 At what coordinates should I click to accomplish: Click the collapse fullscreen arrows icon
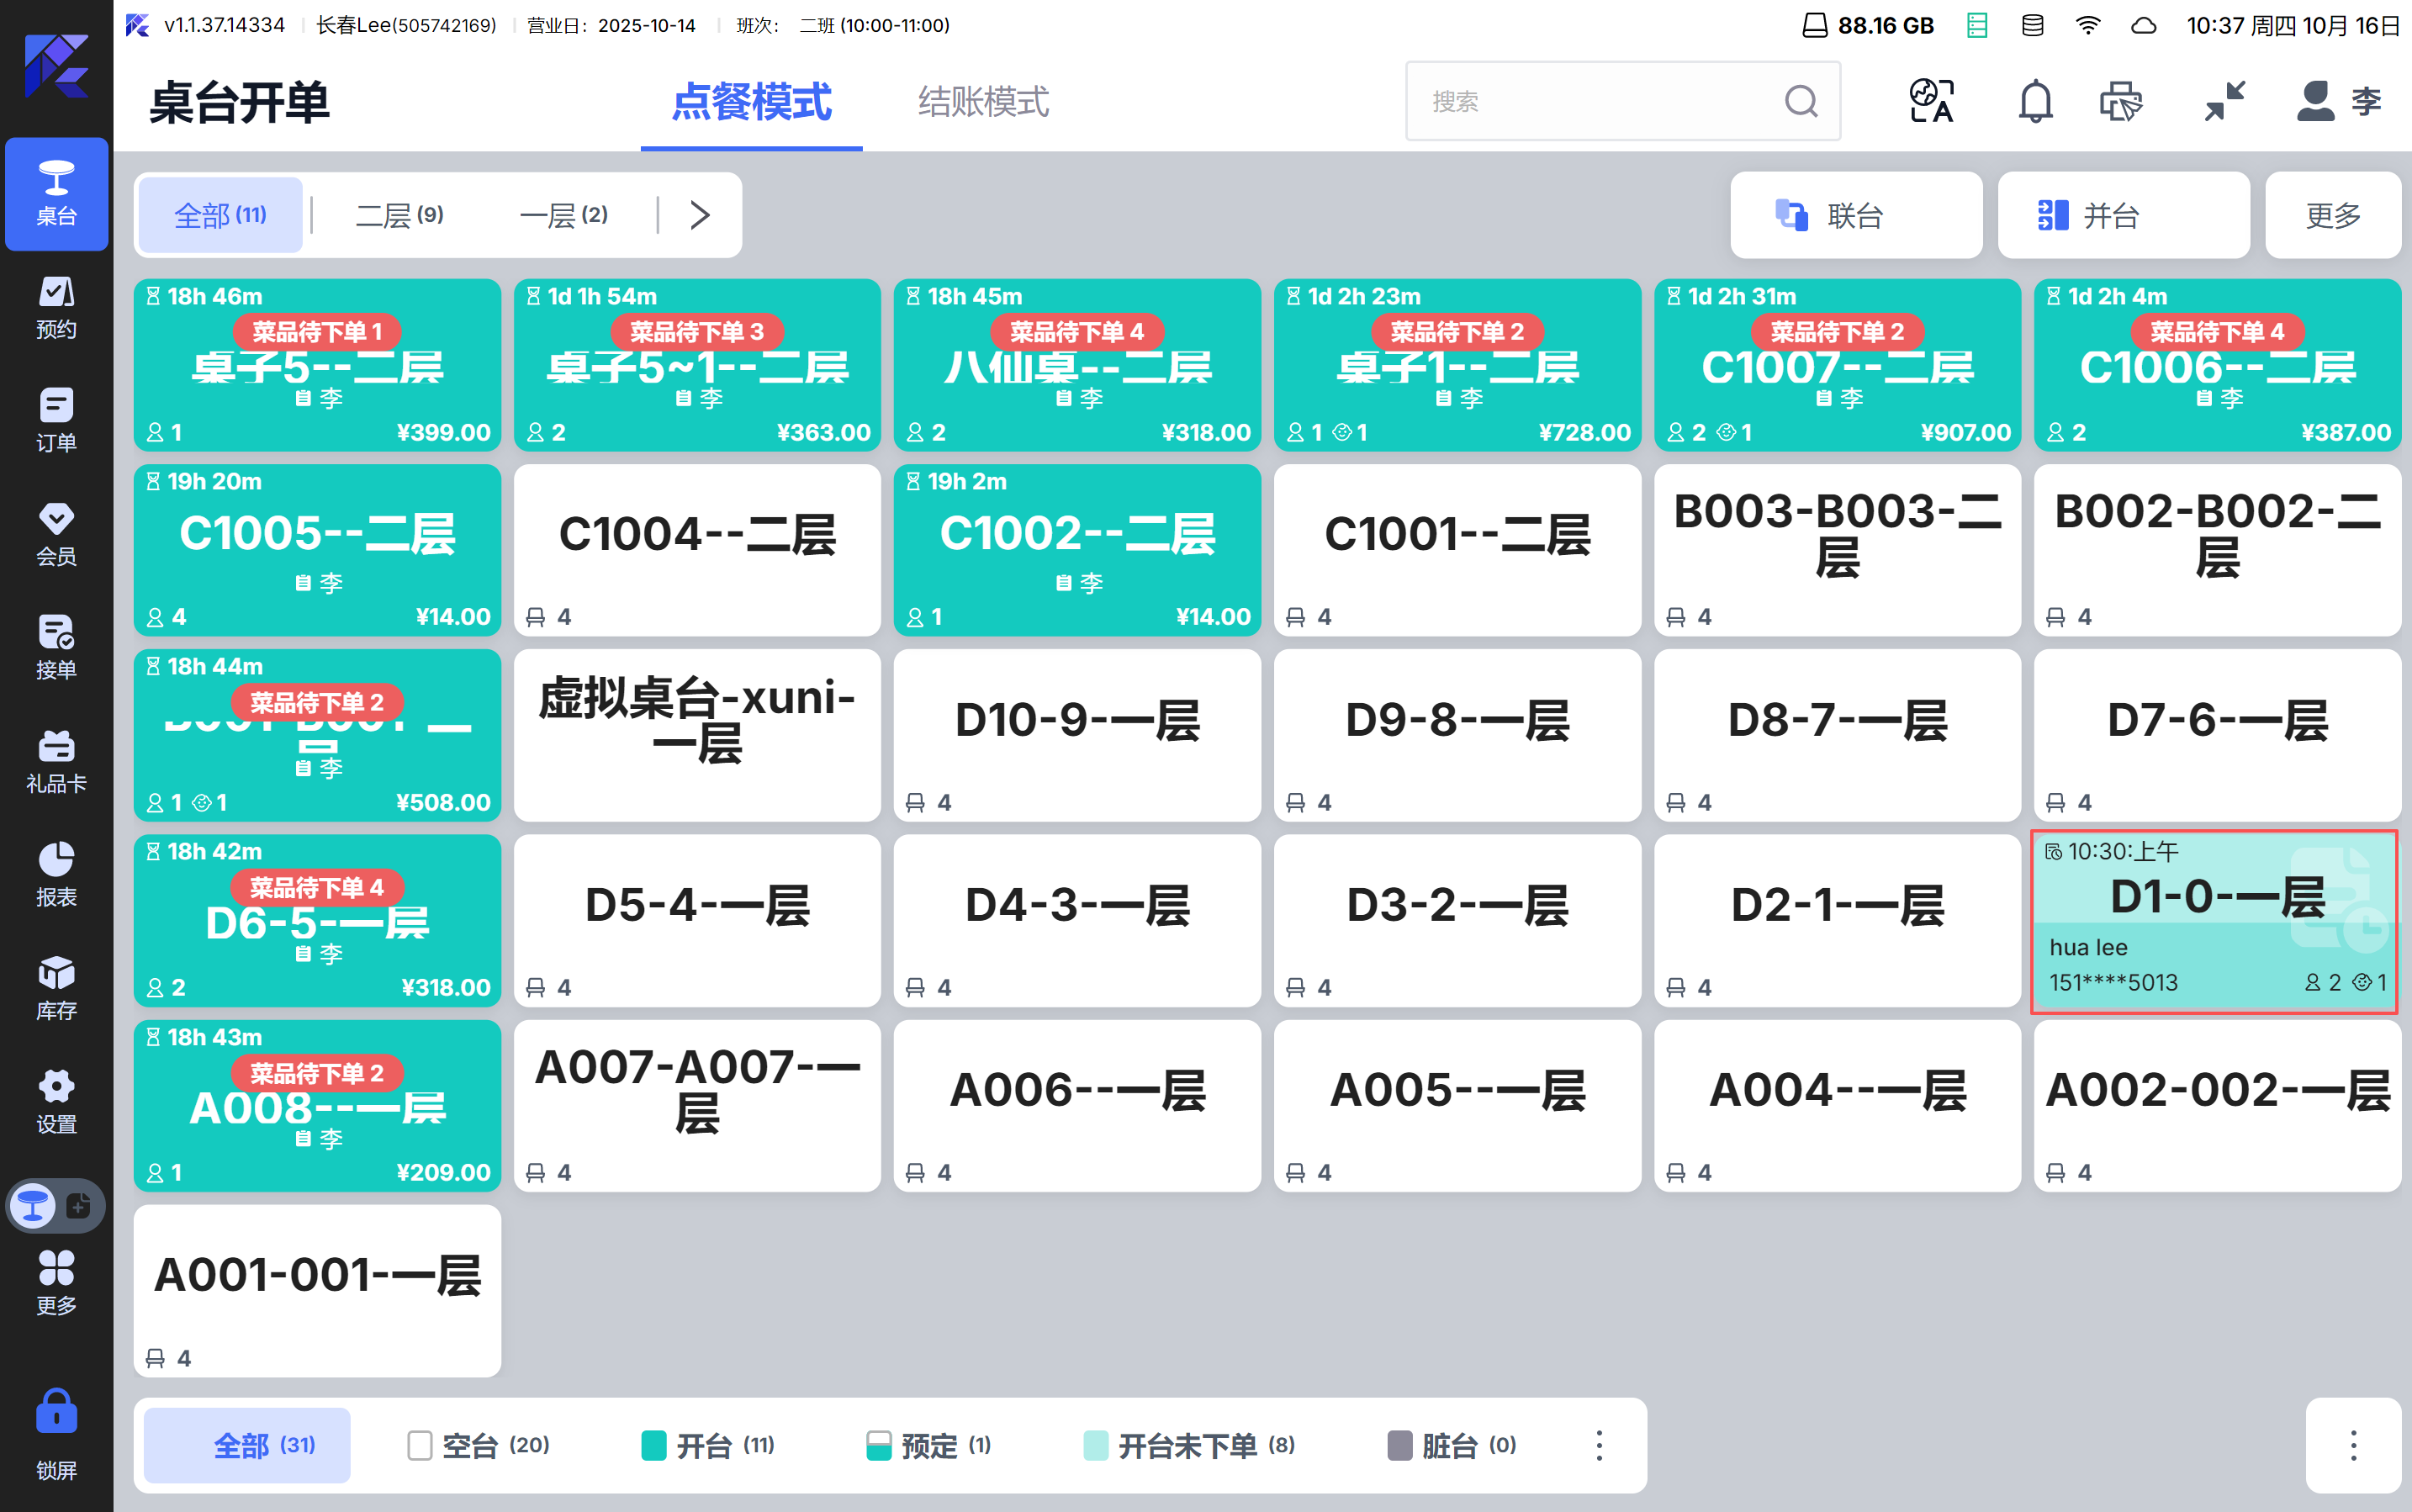coord(2225,101)
